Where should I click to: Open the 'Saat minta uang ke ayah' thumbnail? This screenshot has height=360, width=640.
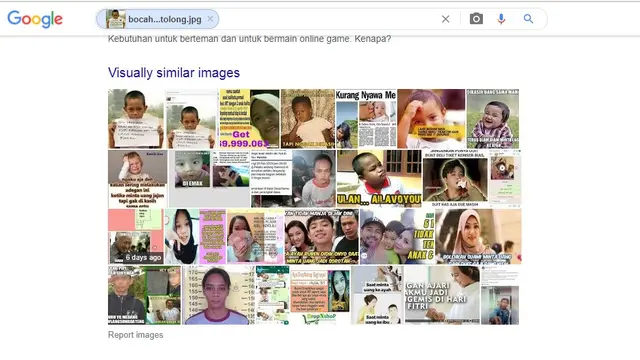pyautogui.click(x=377, y=295)
